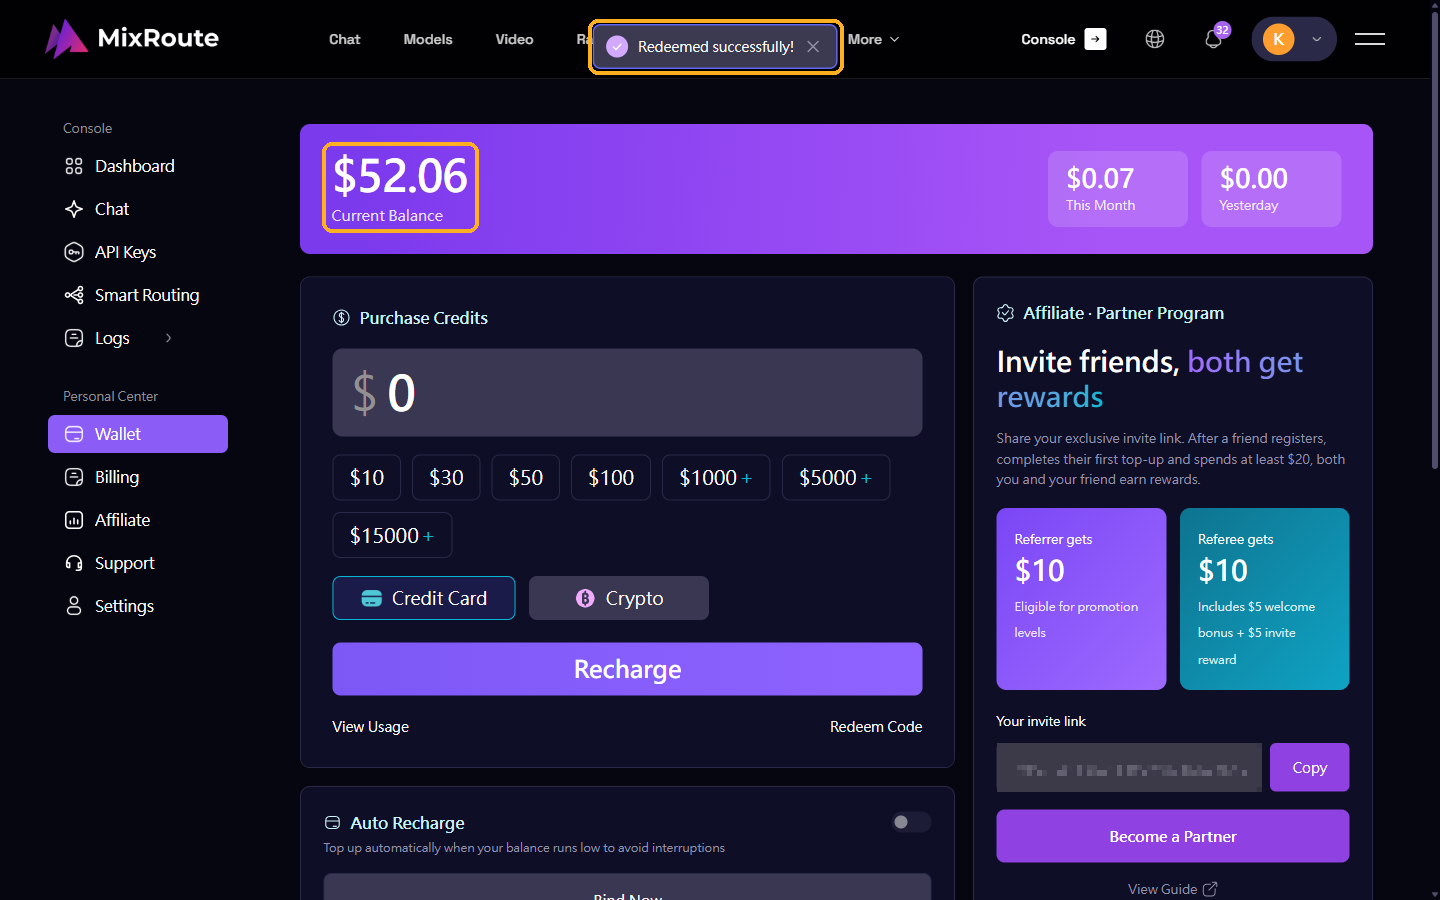
Task: Open the hamburger menu icon
Action: point(1370,39)
